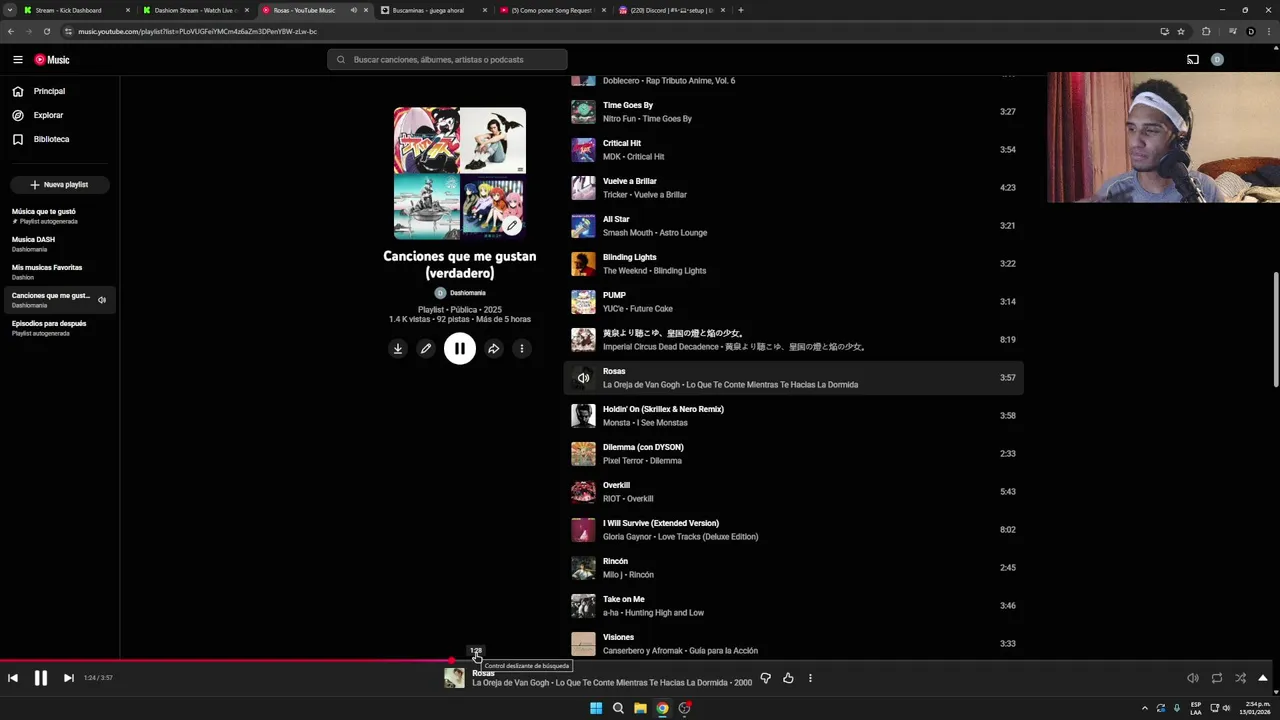Expand the player page arrow

pyautogui.click(x=1263, y=678)
